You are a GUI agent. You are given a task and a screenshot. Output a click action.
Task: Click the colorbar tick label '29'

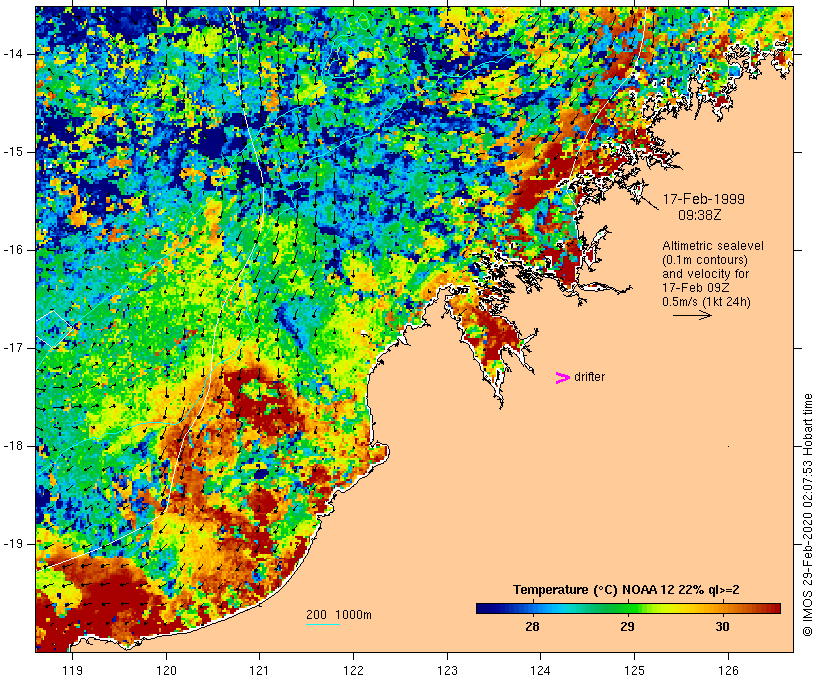click(x=627, y=627)
